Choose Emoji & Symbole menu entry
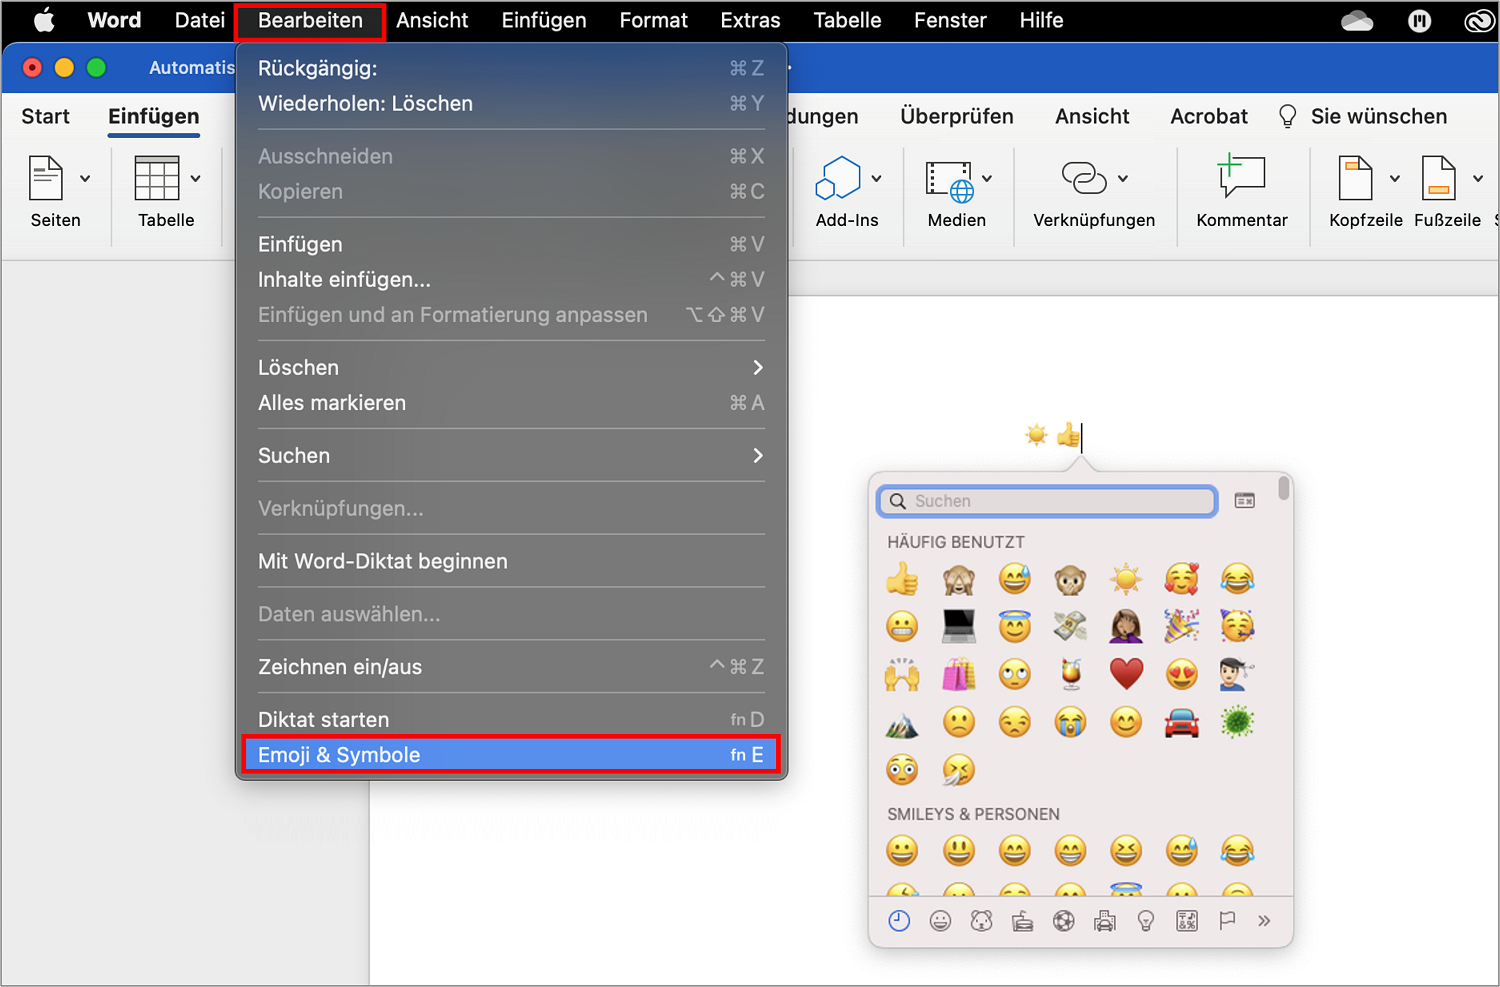Screen dimensions: 1500x987 [x=511, y=754]
